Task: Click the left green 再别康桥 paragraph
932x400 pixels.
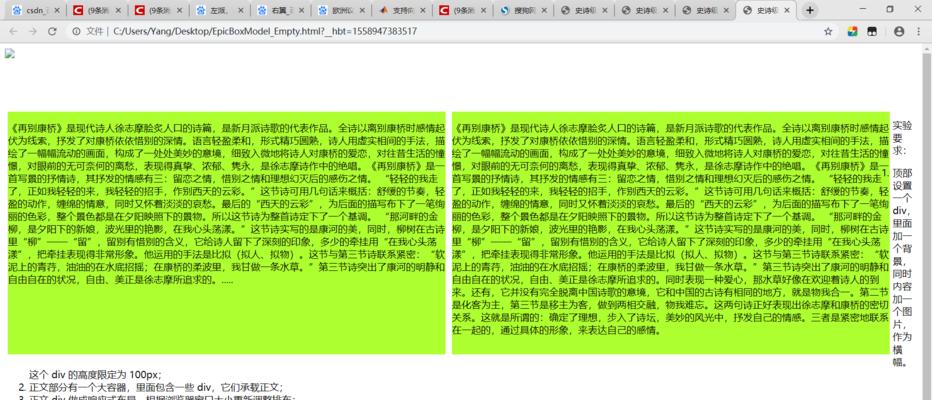Action: pos(226,204)
